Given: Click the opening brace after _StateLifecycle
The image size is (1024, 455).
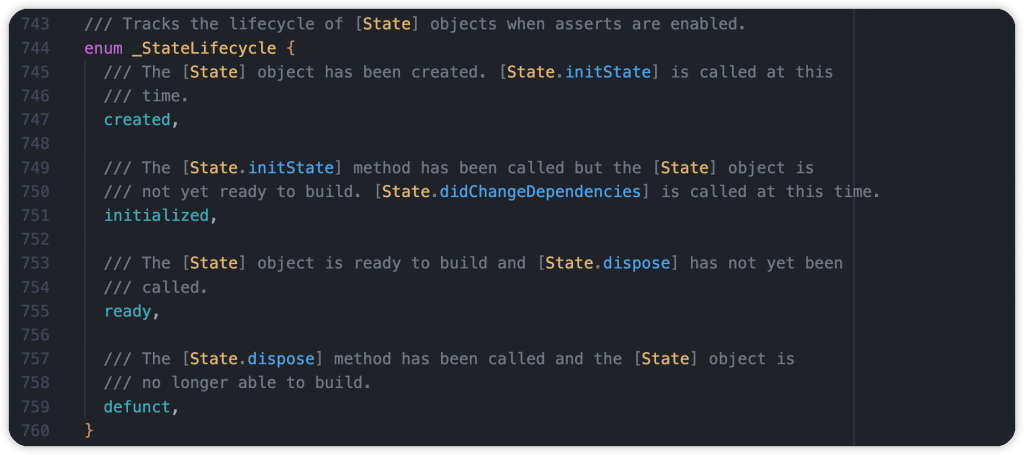Looking at the screenshot, I should click(291, 48).
